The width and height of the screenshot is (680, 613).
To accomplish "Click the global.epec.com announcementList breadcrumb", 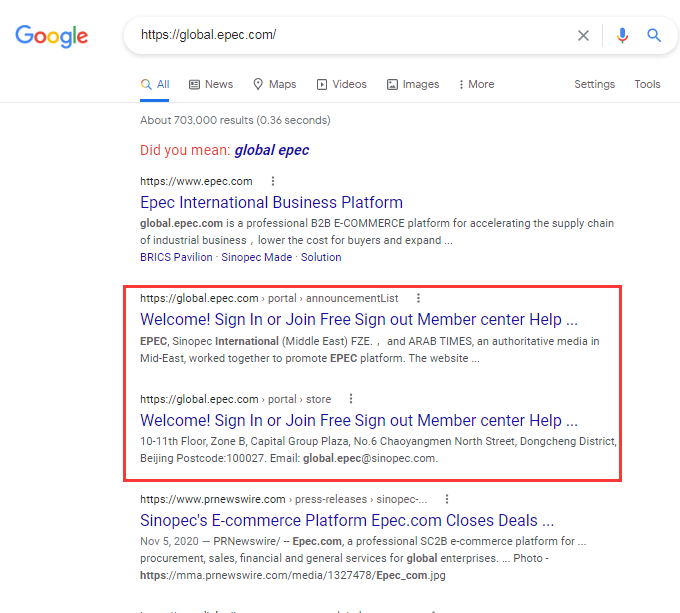I will point(269,298).
